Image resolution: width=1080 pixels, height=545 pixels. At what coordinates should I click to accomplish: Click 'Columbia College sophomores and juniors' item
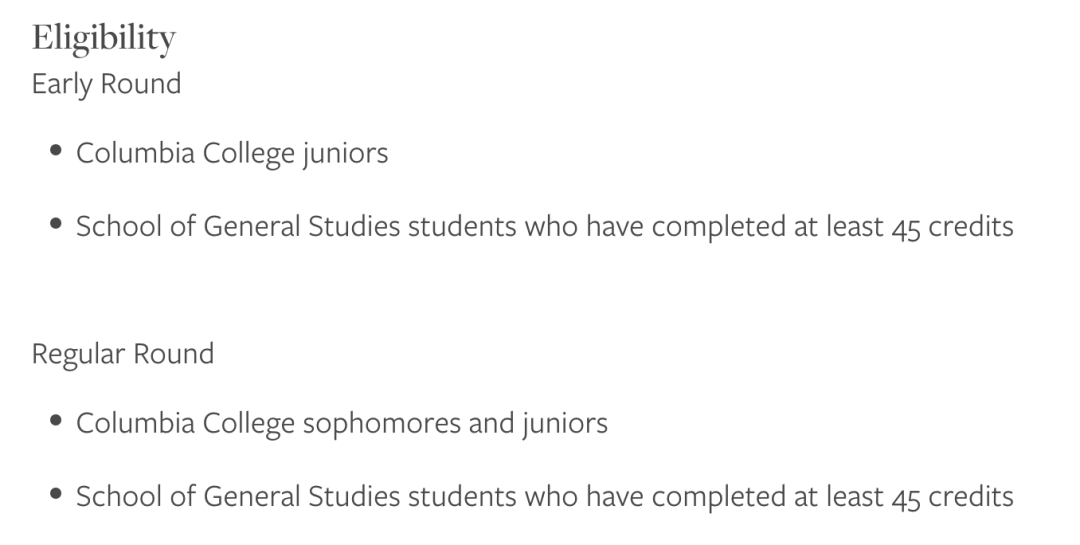click(342, 423)
